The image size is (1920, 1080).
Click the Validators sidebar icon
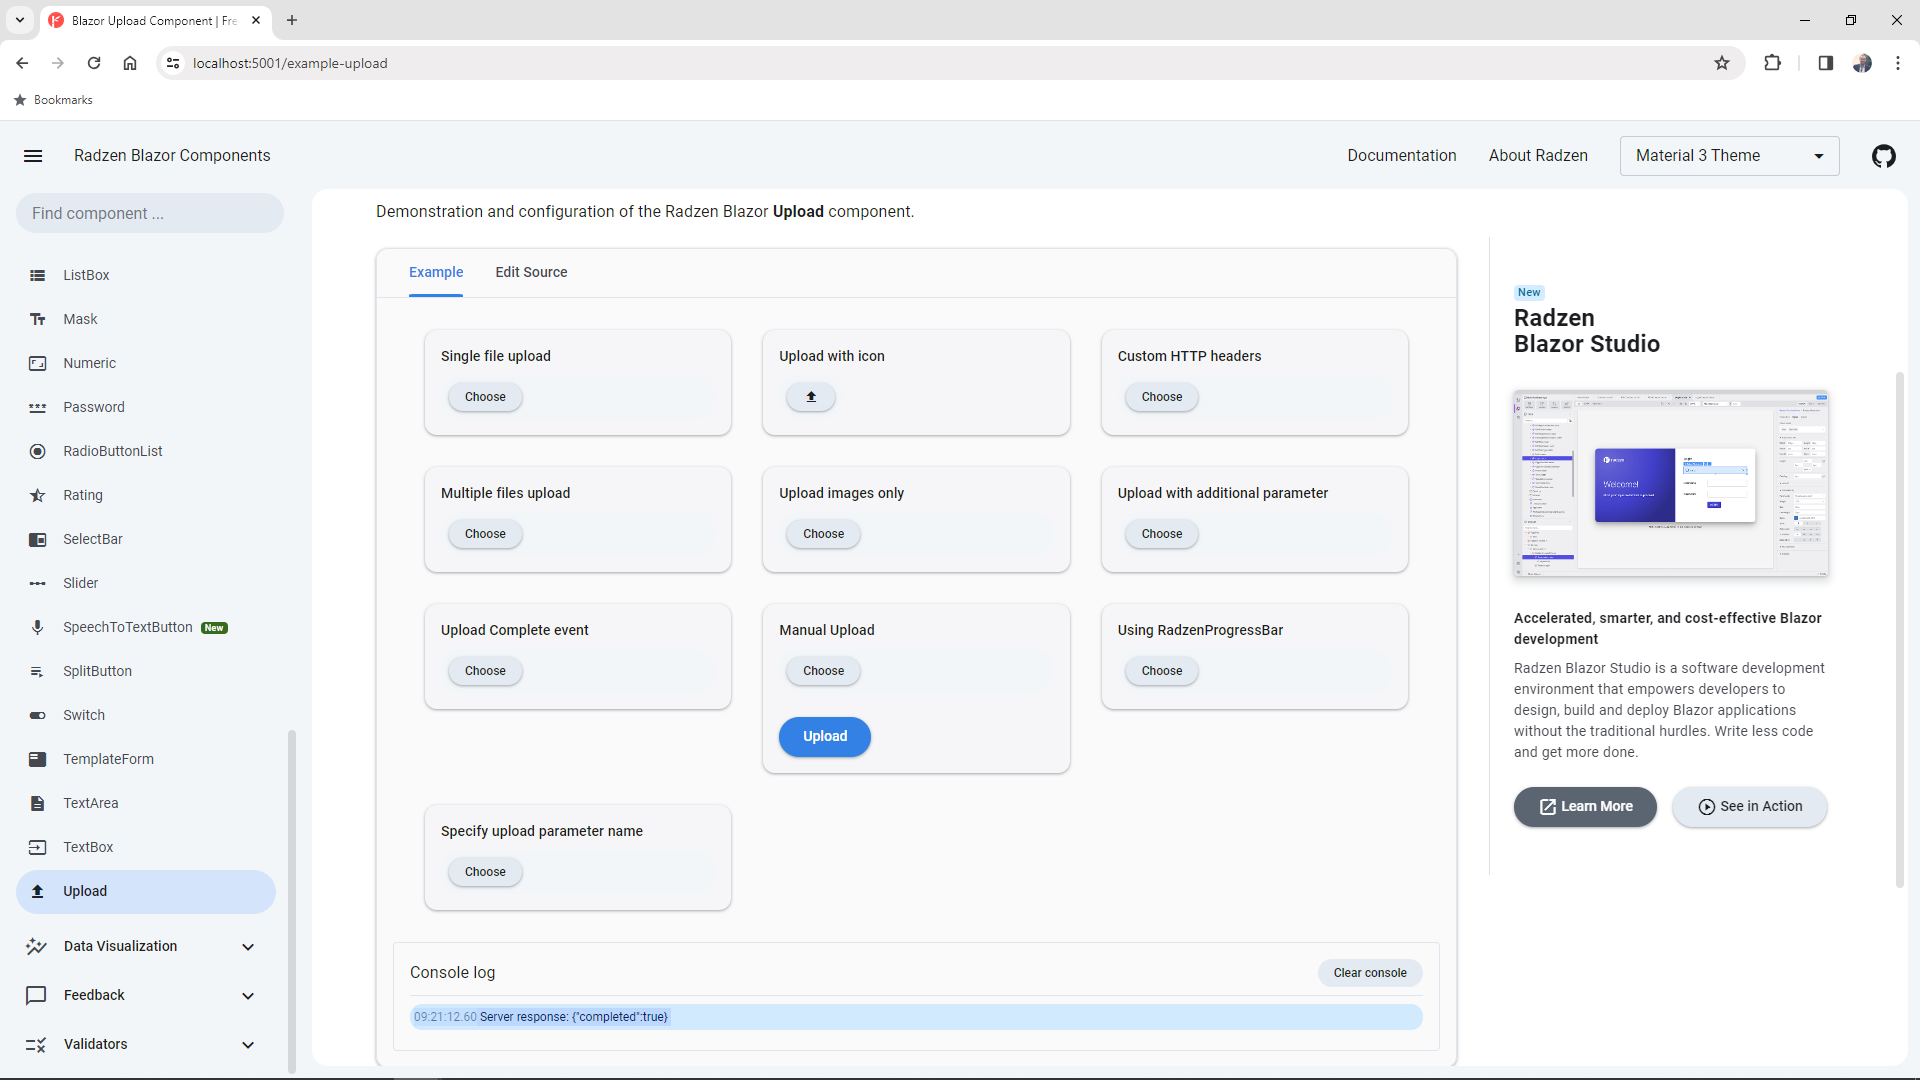[36, 1044]
